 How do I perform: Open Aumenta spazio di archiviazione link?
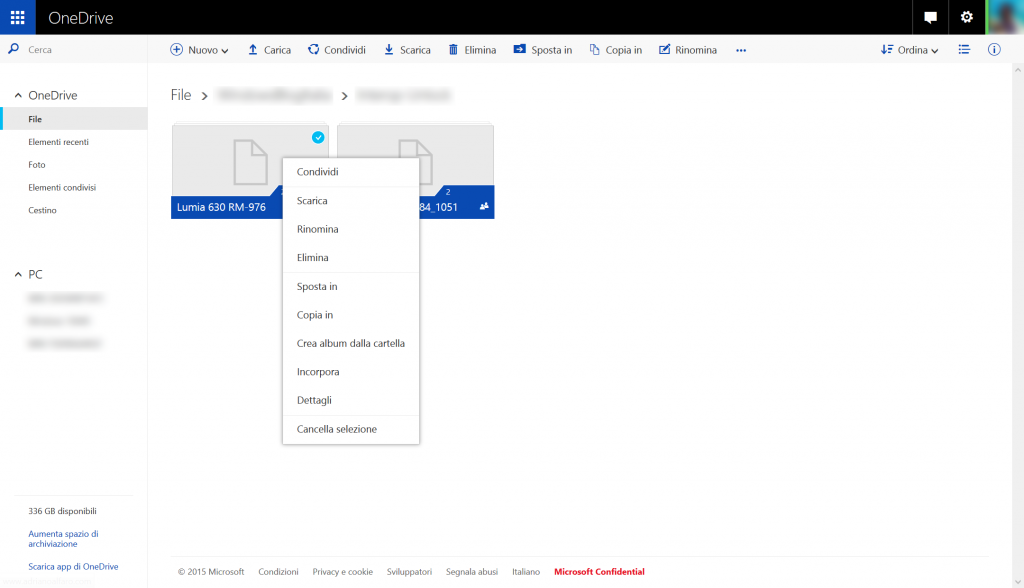[63, 538]
